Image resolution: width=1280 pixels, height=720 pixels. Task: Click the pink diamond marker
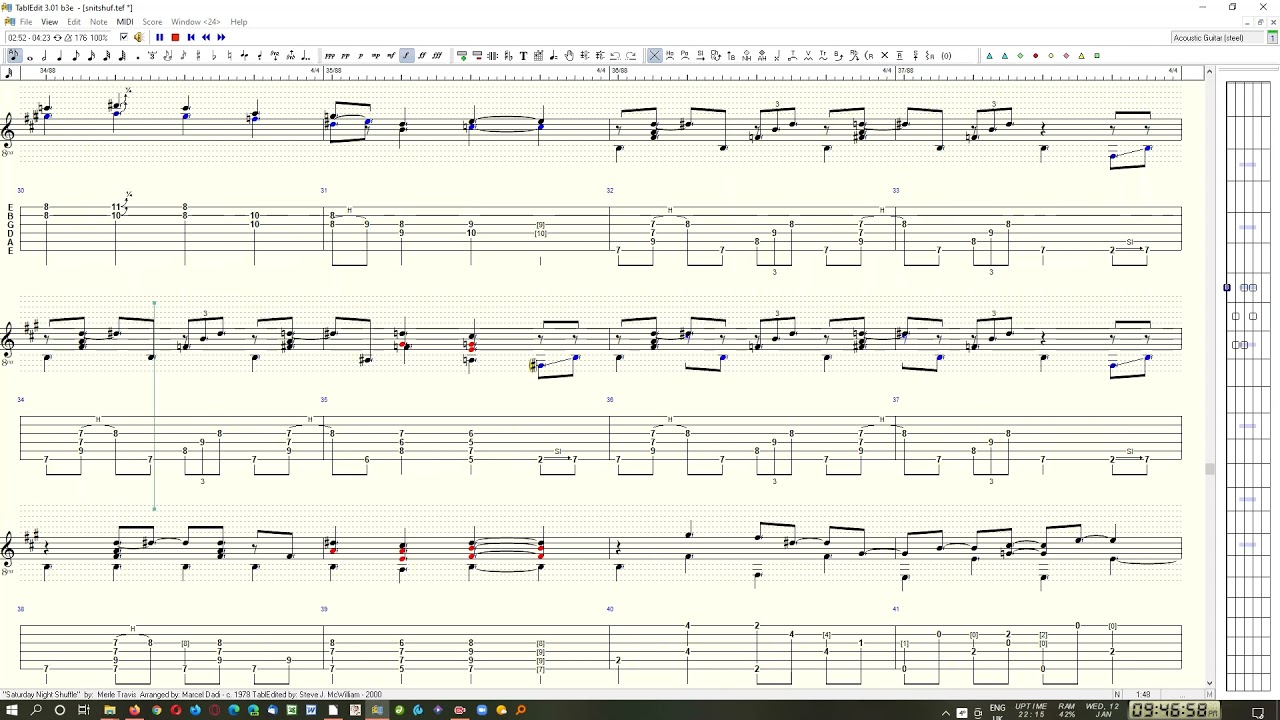pyautogui.click(x=1066, y=56)
